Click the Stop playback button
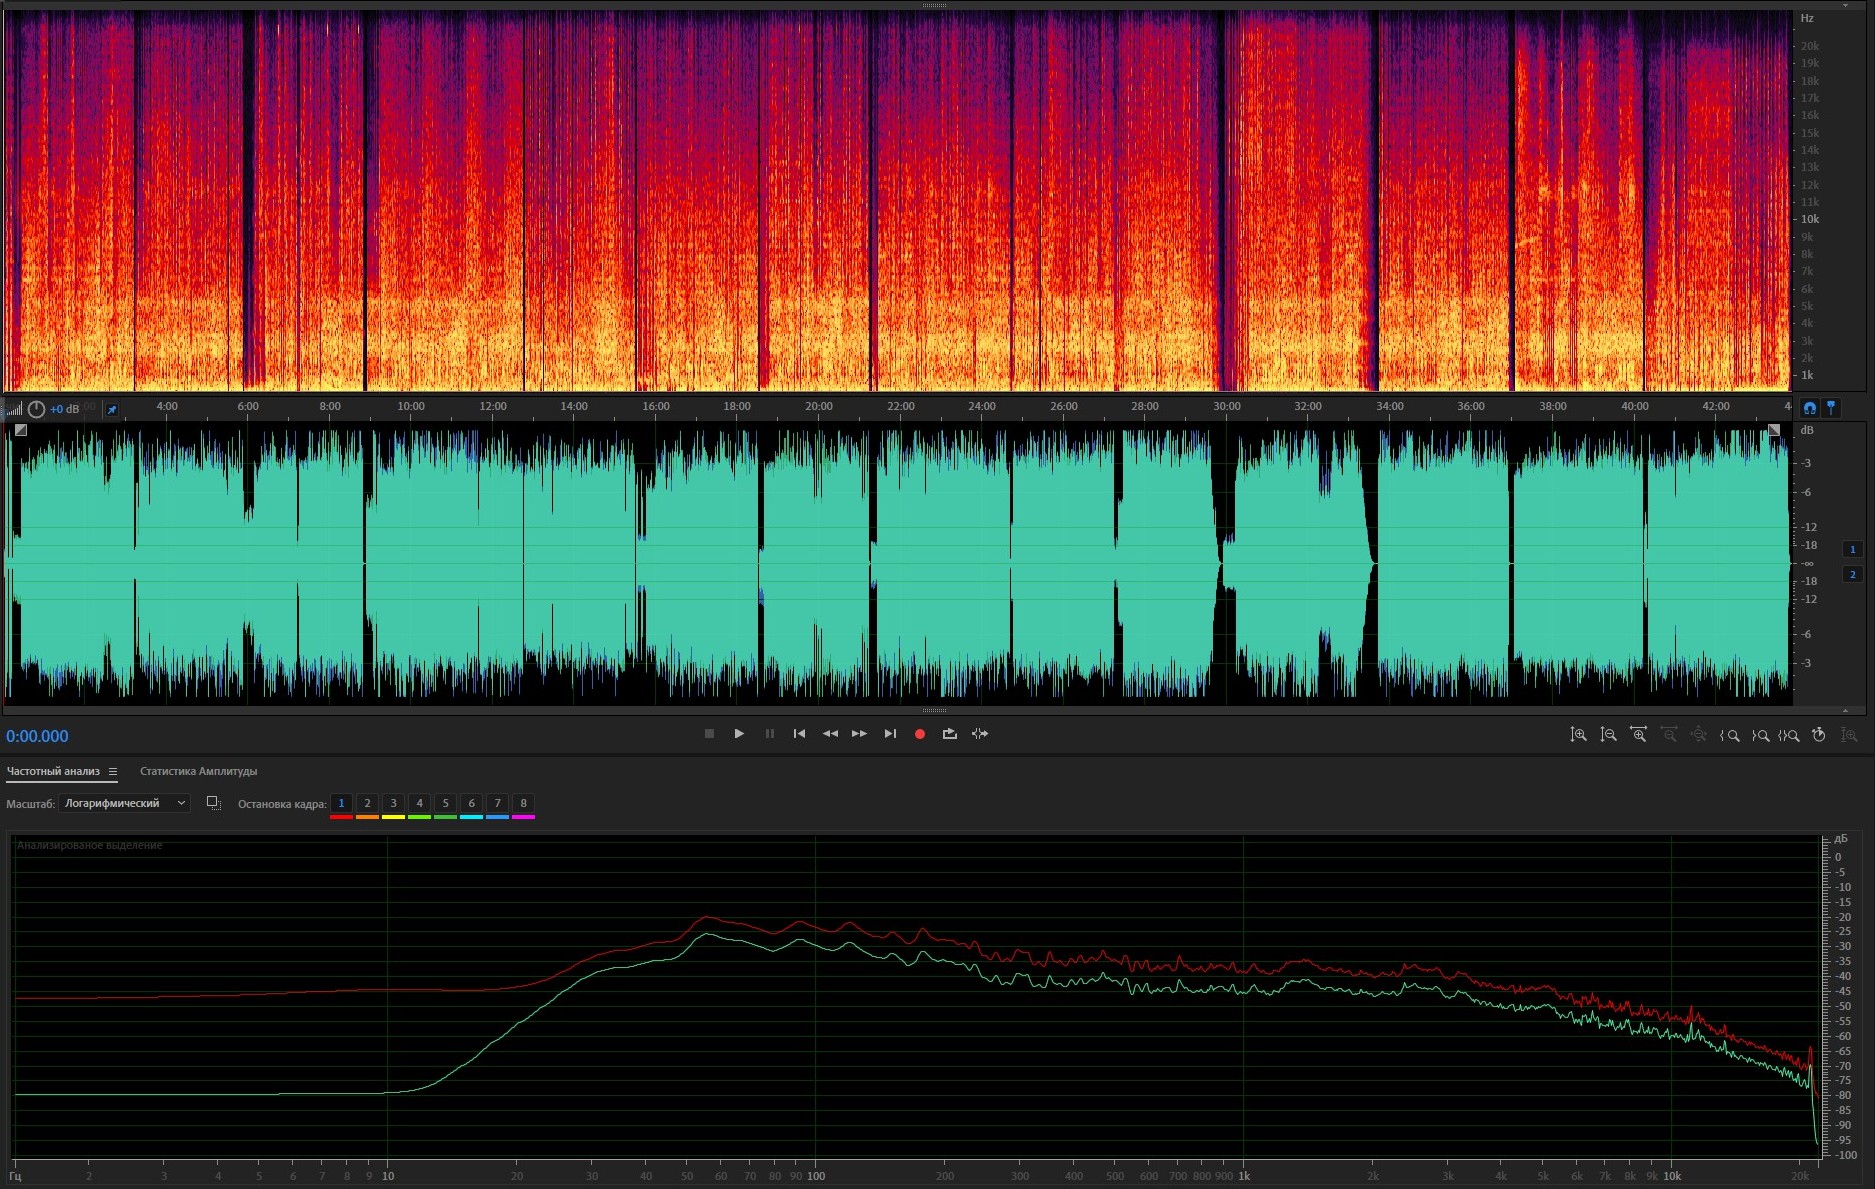 (x=709, y=734)
